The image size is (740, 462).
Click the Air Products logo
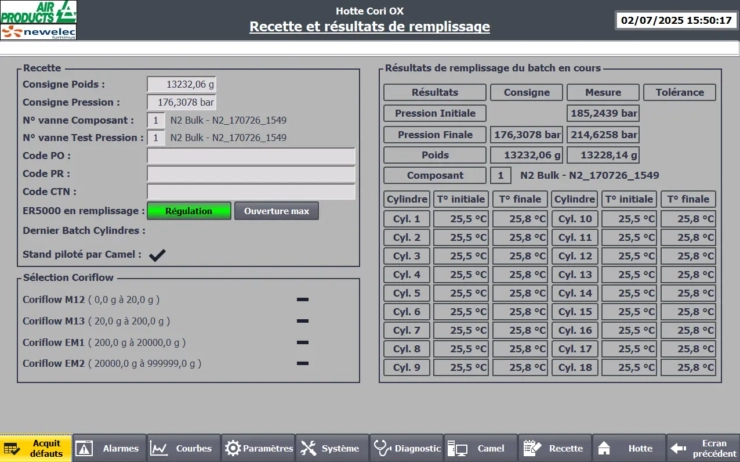coord(38,12)
